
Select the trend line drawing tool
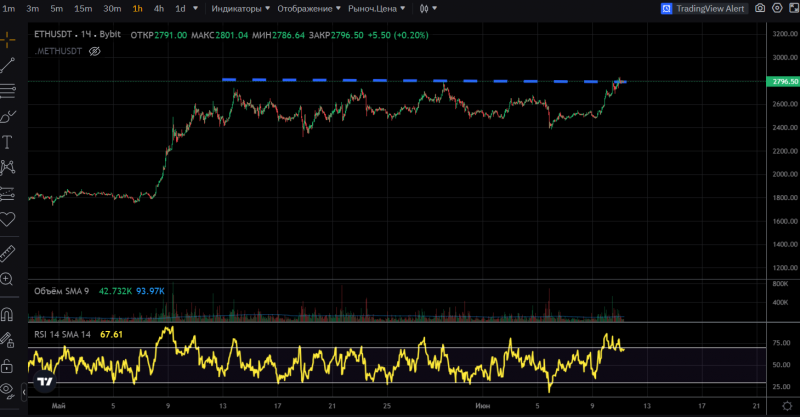pos(7,65)
